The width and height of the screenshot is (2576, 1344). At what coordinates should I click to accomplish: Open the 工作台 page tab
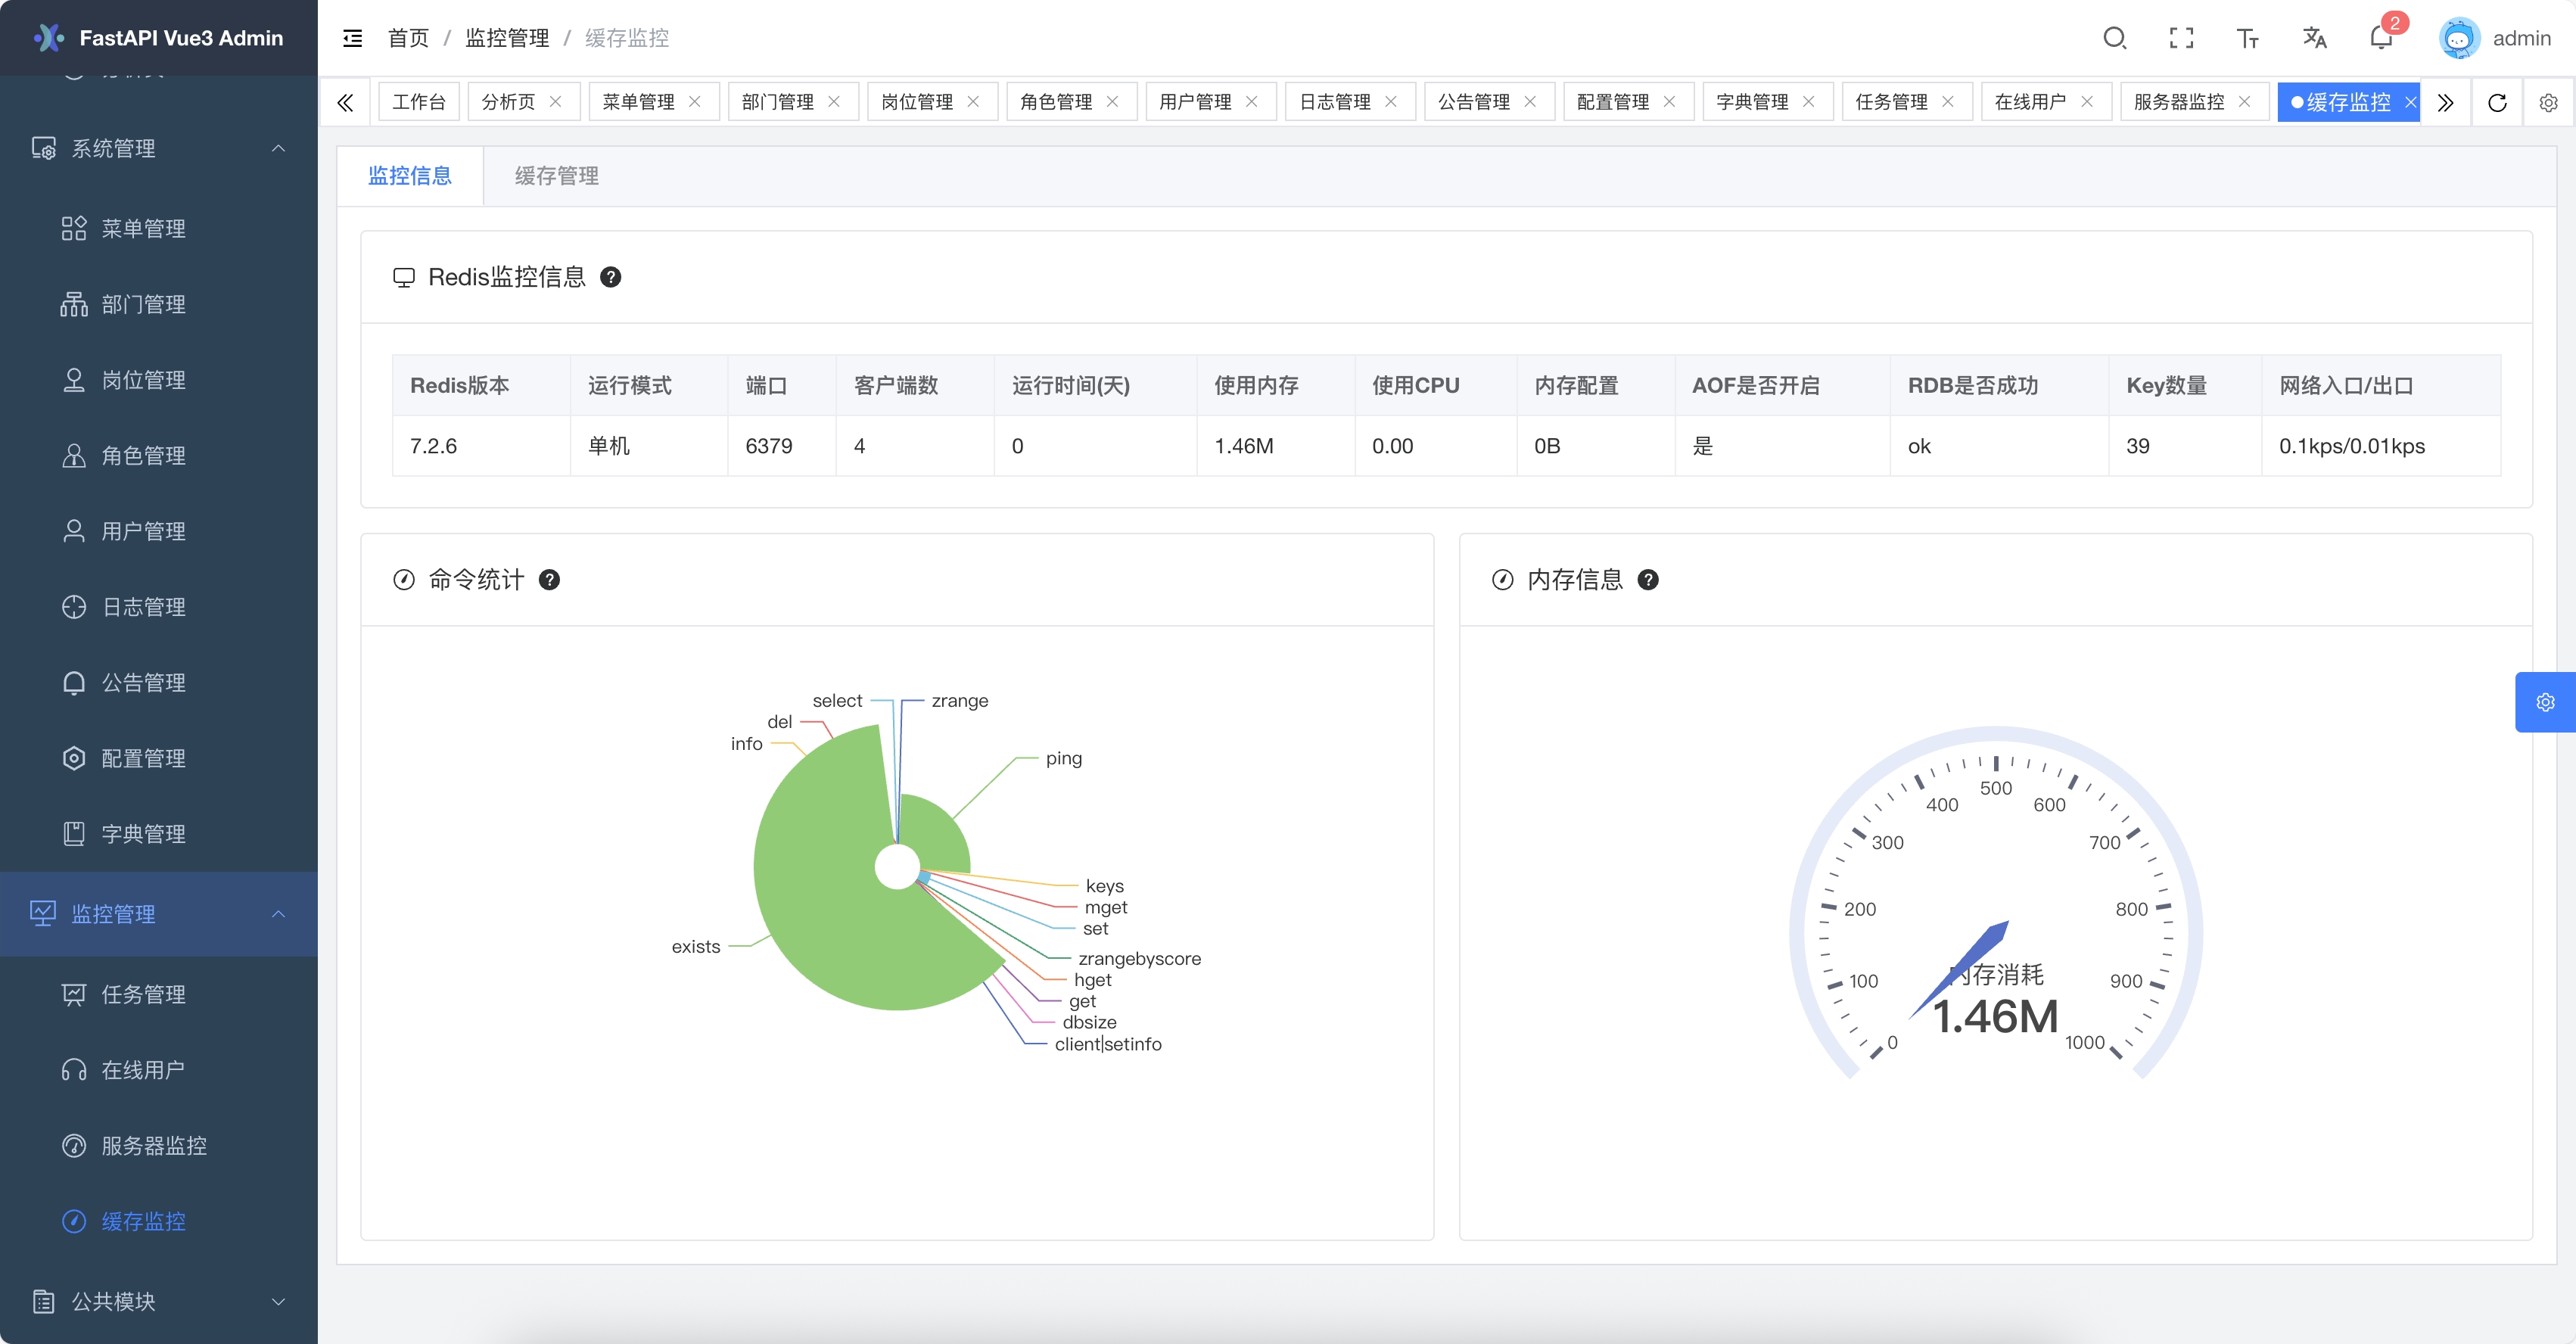pos(419,102)
